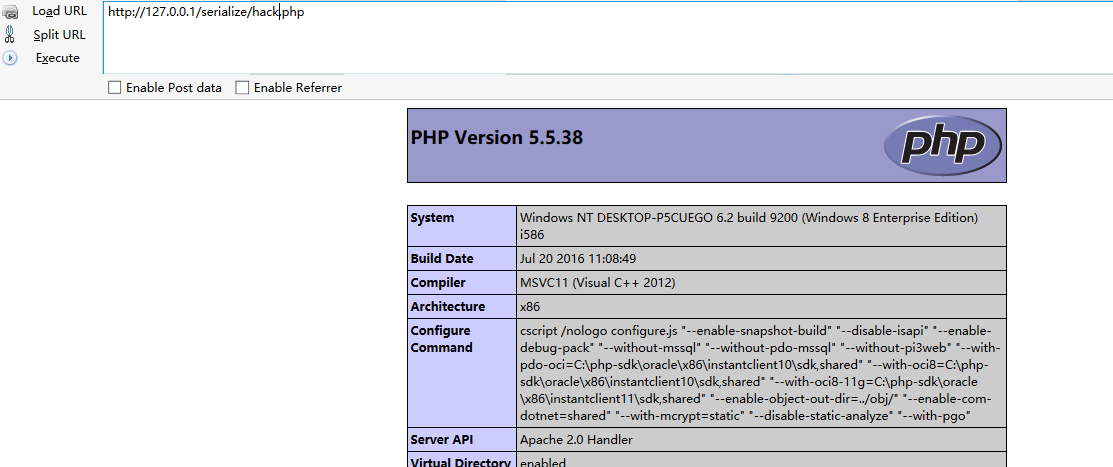This screenshot has width=1113, height=467.
Task: Click the Split URL button label
Action: click(x=59, y=35)
